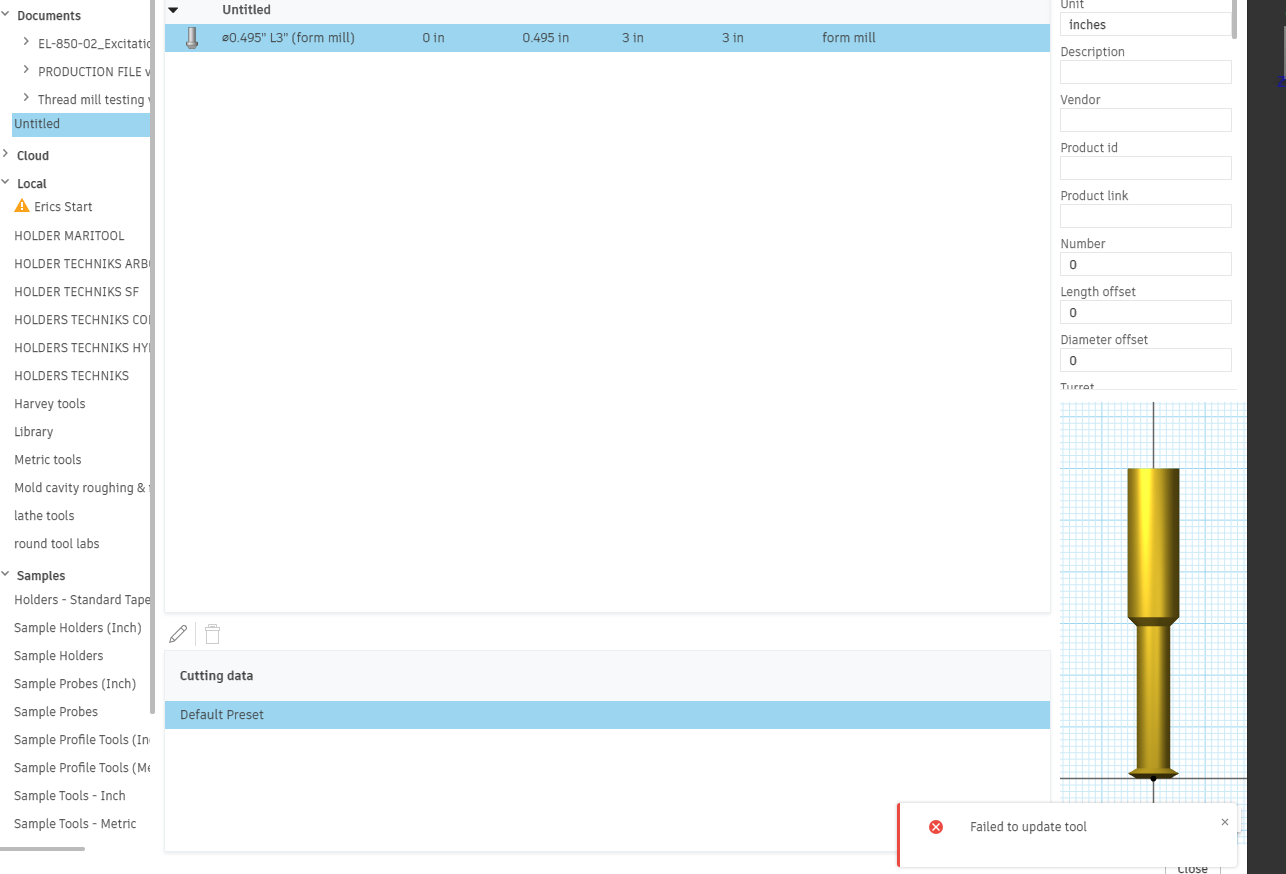This screenshot has height=874, width=1286.
Task: Click the form mill tool icon in row
Action: click(x=192, y=38)
